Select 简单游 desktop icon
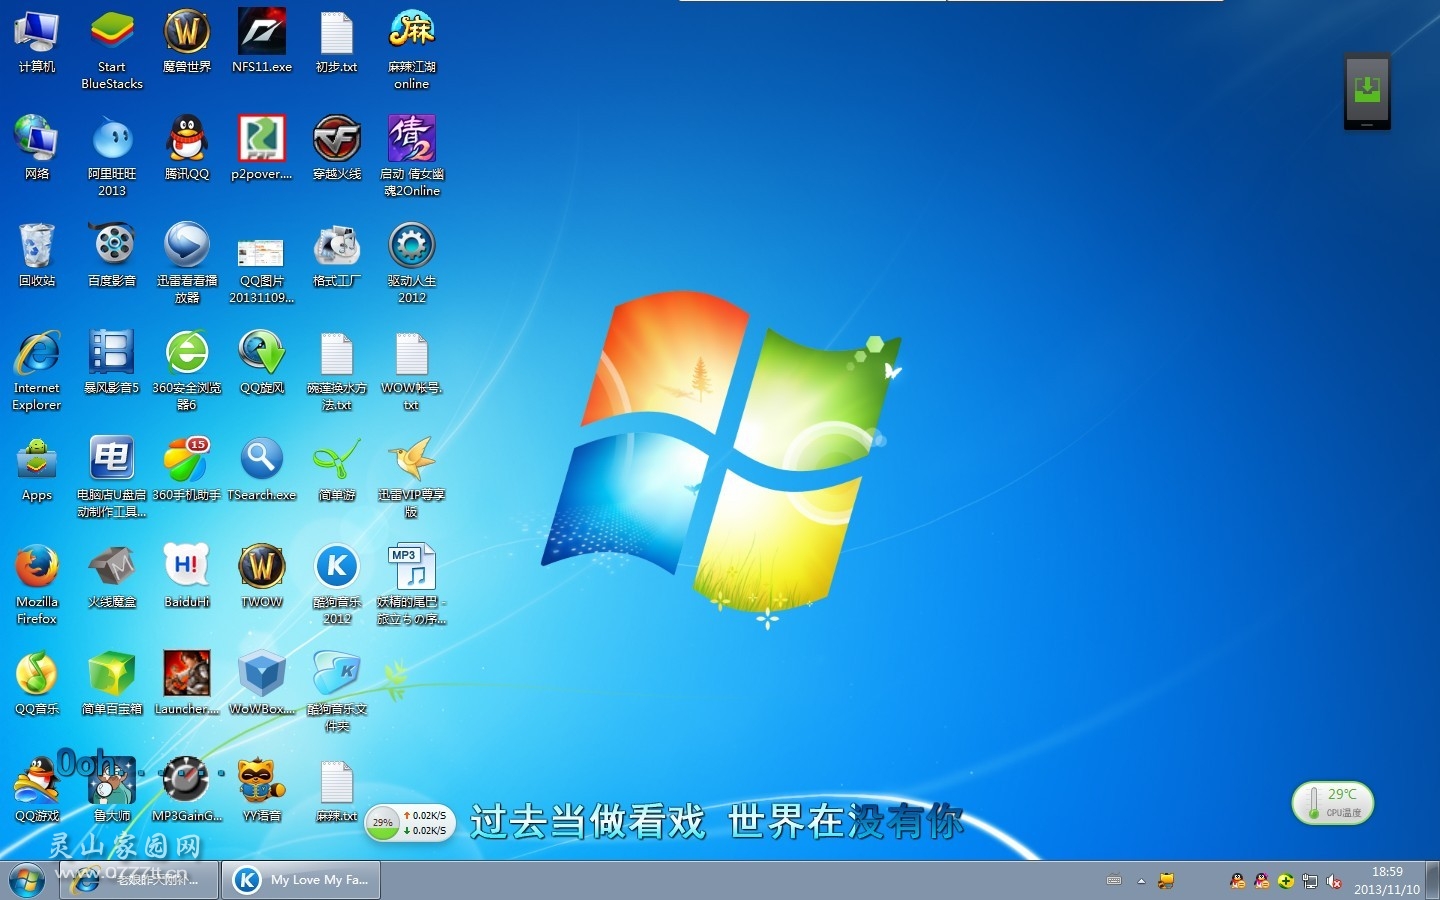Viewport: 1440px width, 900px height. click(x=337, y=470)
